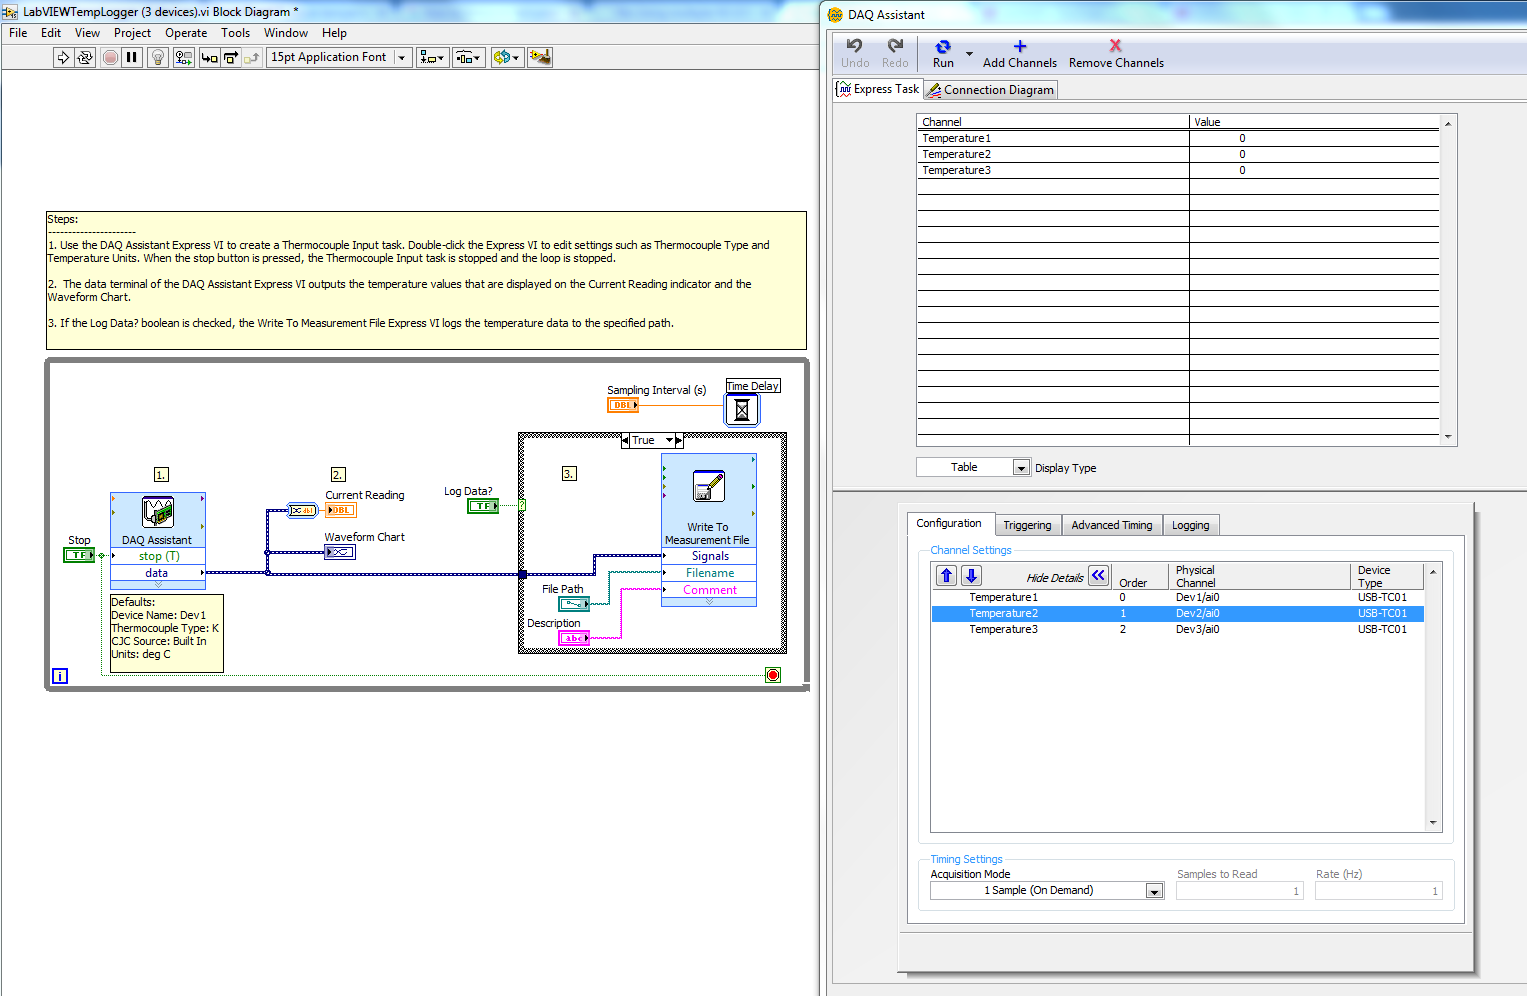Toggle Highlight Execution light bulb
Screen dimensions: 1527x996
(x=157, y=57)
